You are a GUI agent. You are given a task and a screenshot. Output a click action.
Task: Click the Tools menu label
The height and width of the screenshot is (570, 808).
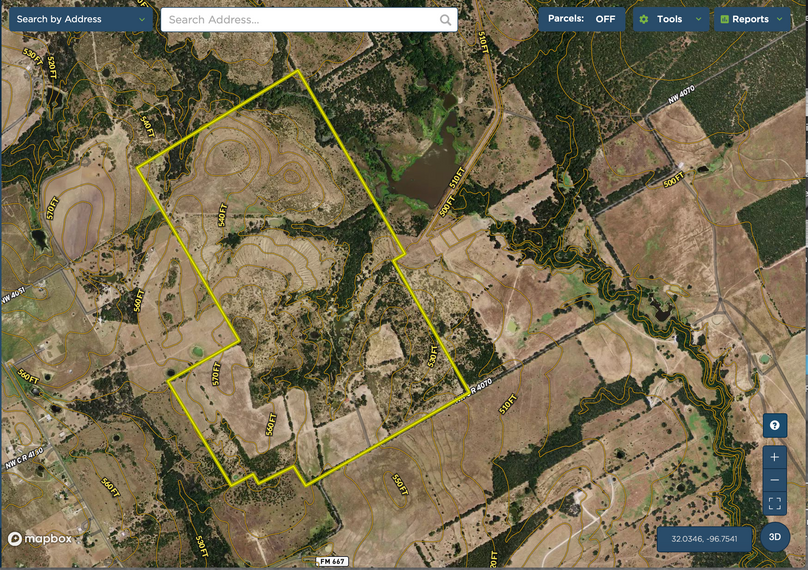669,19
